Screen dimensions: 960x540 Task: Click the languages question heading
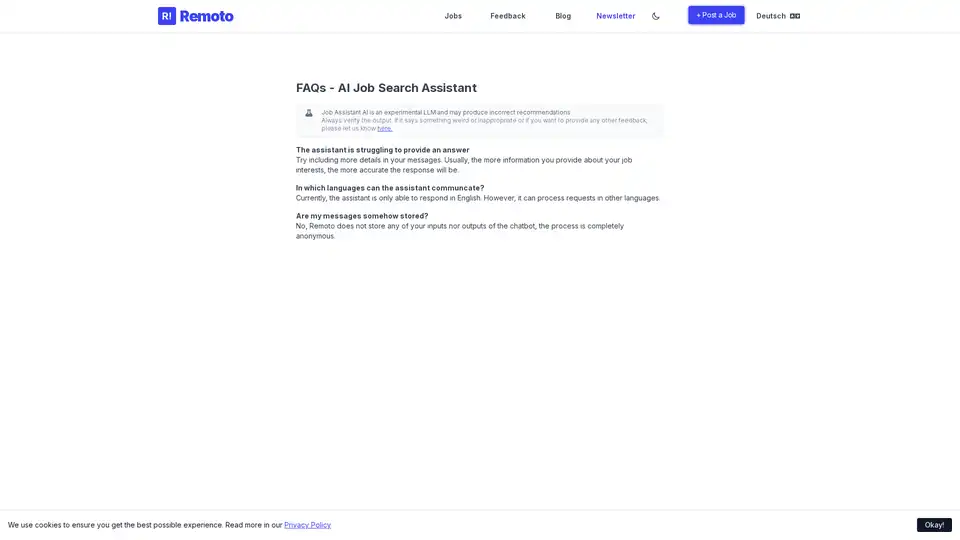click(x=389, y=188)
